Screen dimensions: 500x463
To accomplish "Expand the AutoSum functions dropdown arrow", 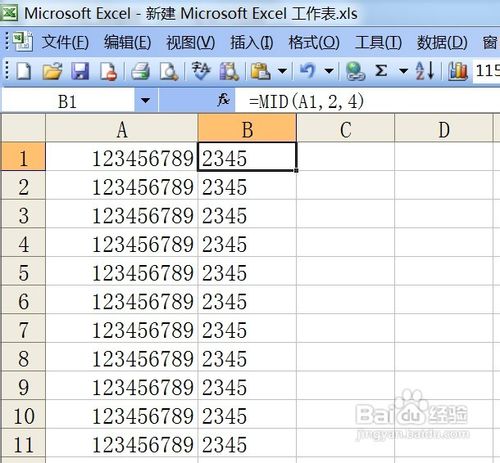I will point(404,71).
